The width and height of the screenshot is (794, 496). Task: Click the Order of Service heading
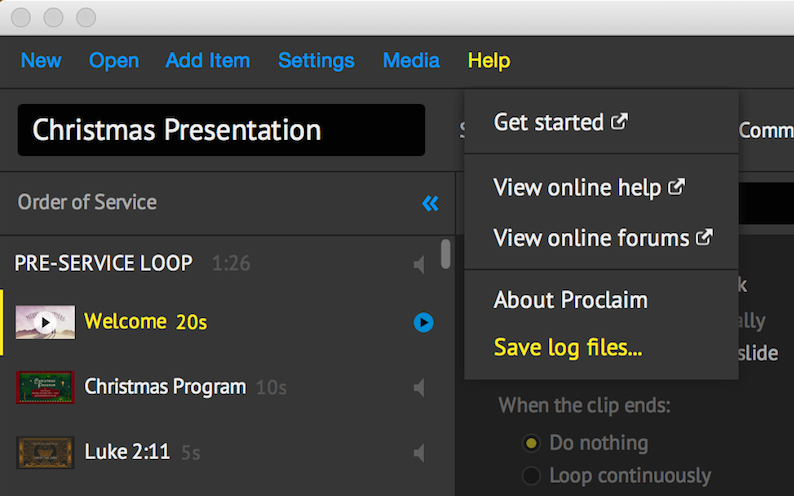pyautogui.click(x=87, y=202)
